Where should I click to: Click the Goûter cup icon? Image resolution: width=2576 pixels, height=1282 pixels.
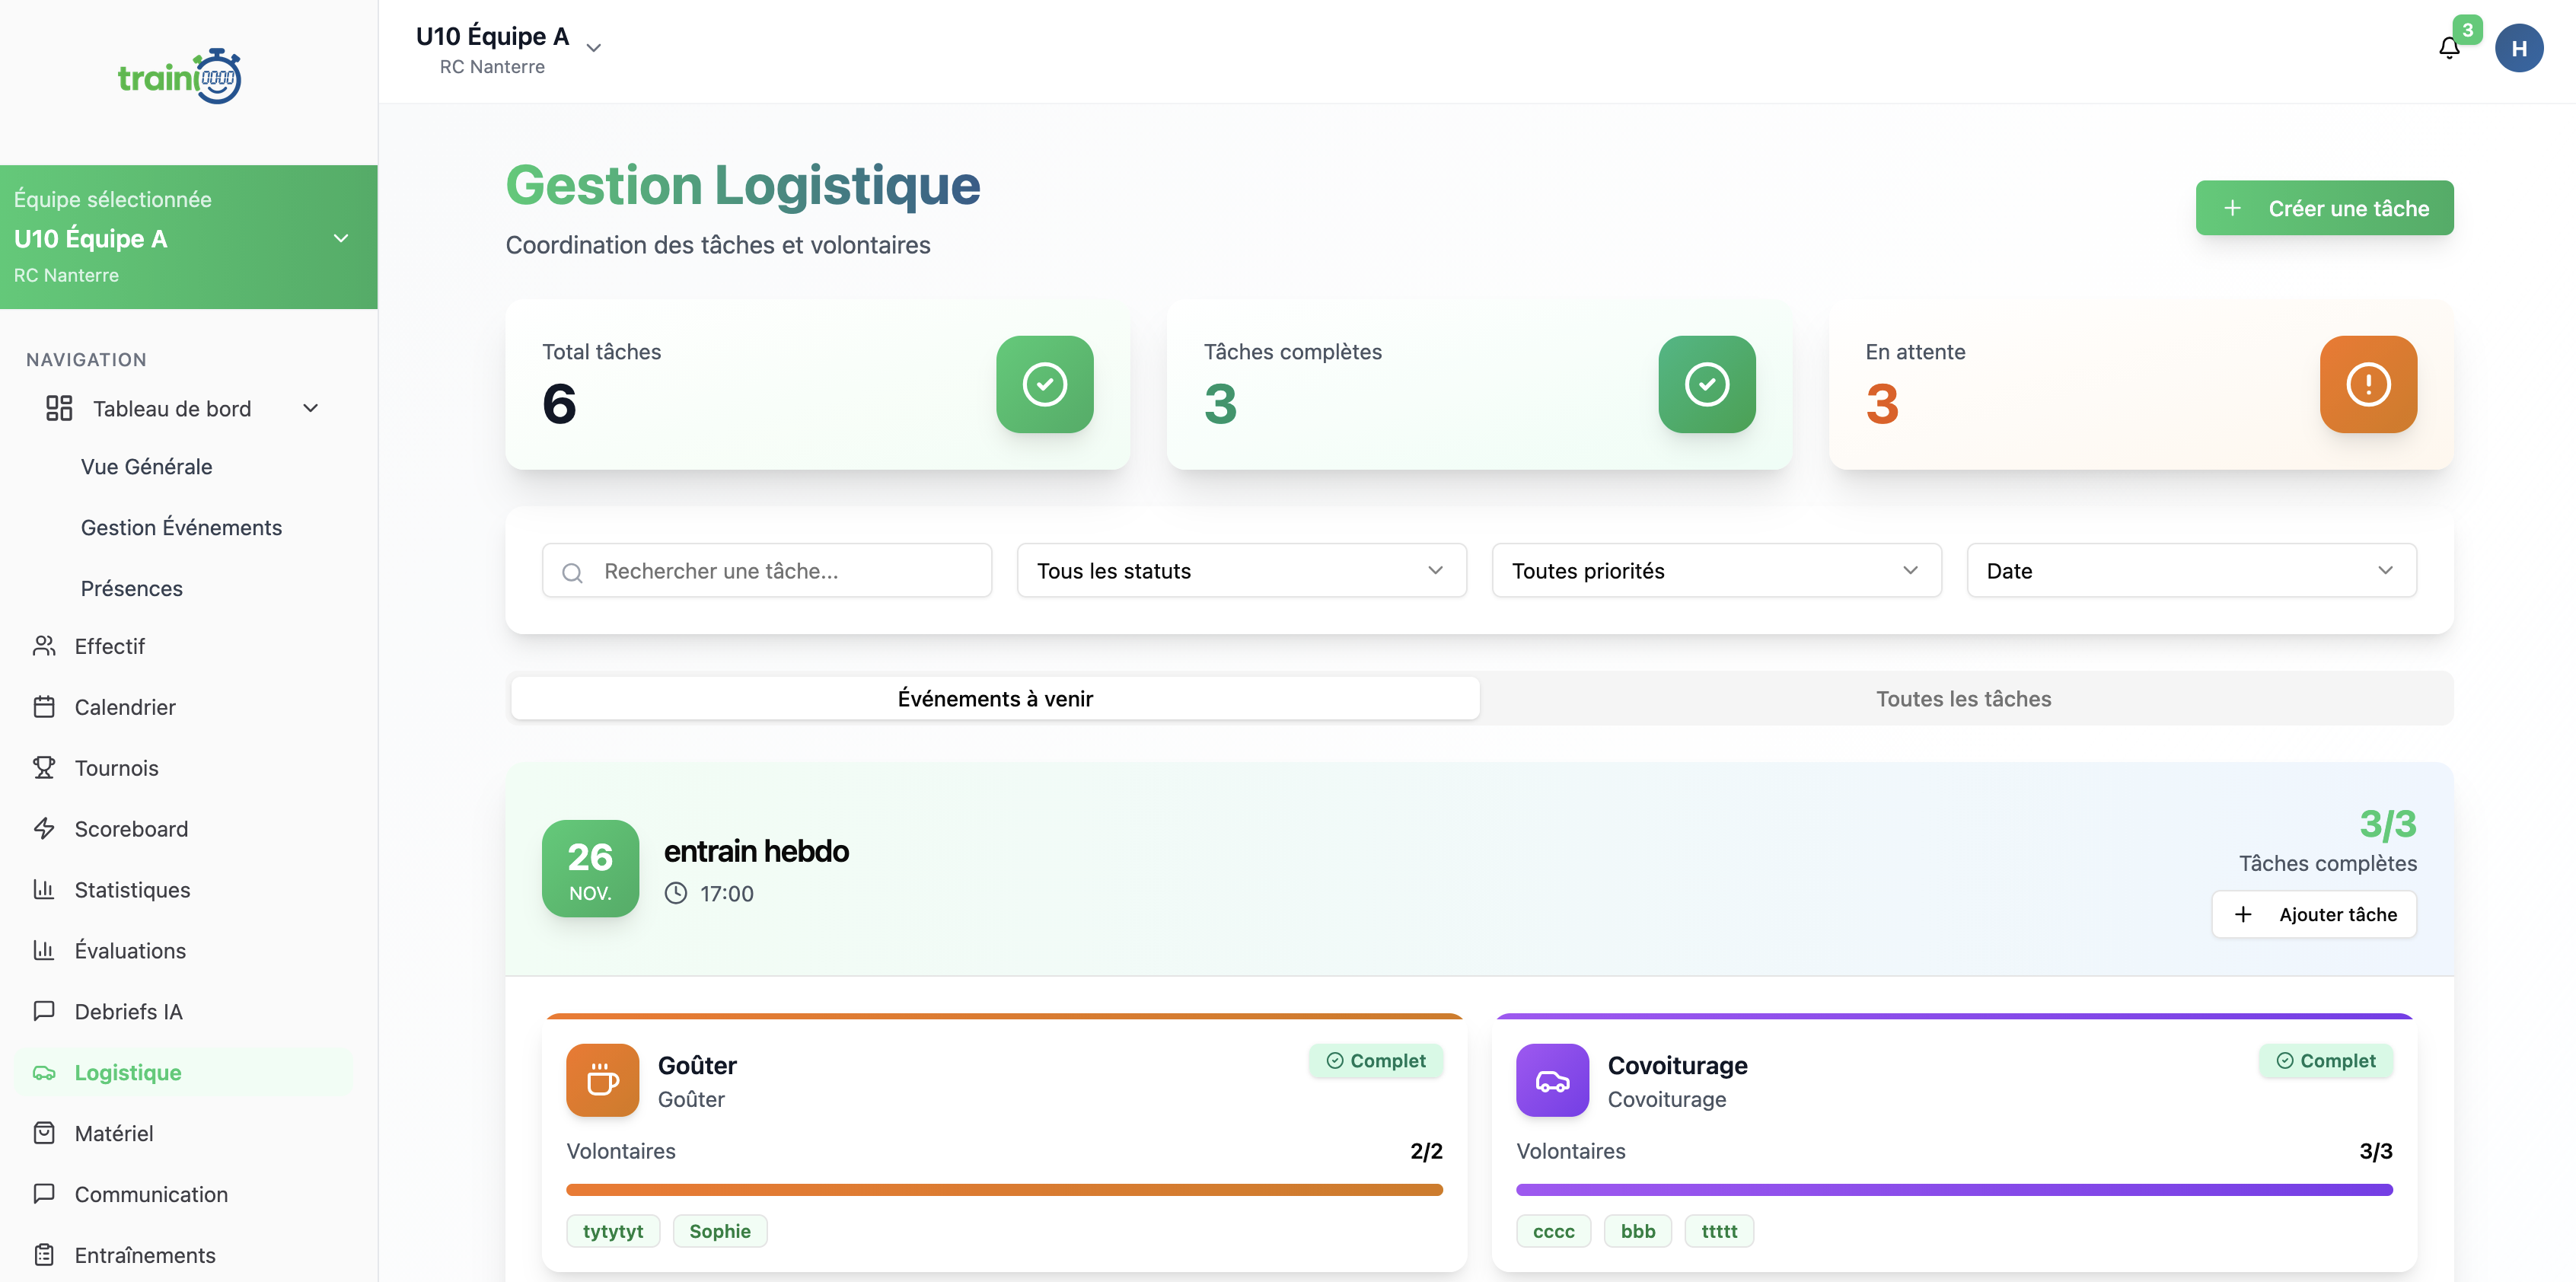[602, 1080]
